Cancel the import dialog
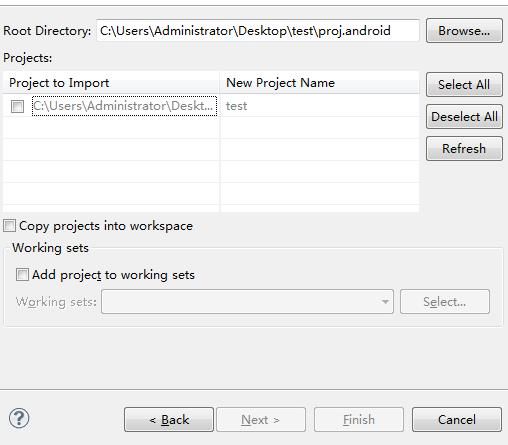Viewport: 508px width, 445px height. (457, 419)
